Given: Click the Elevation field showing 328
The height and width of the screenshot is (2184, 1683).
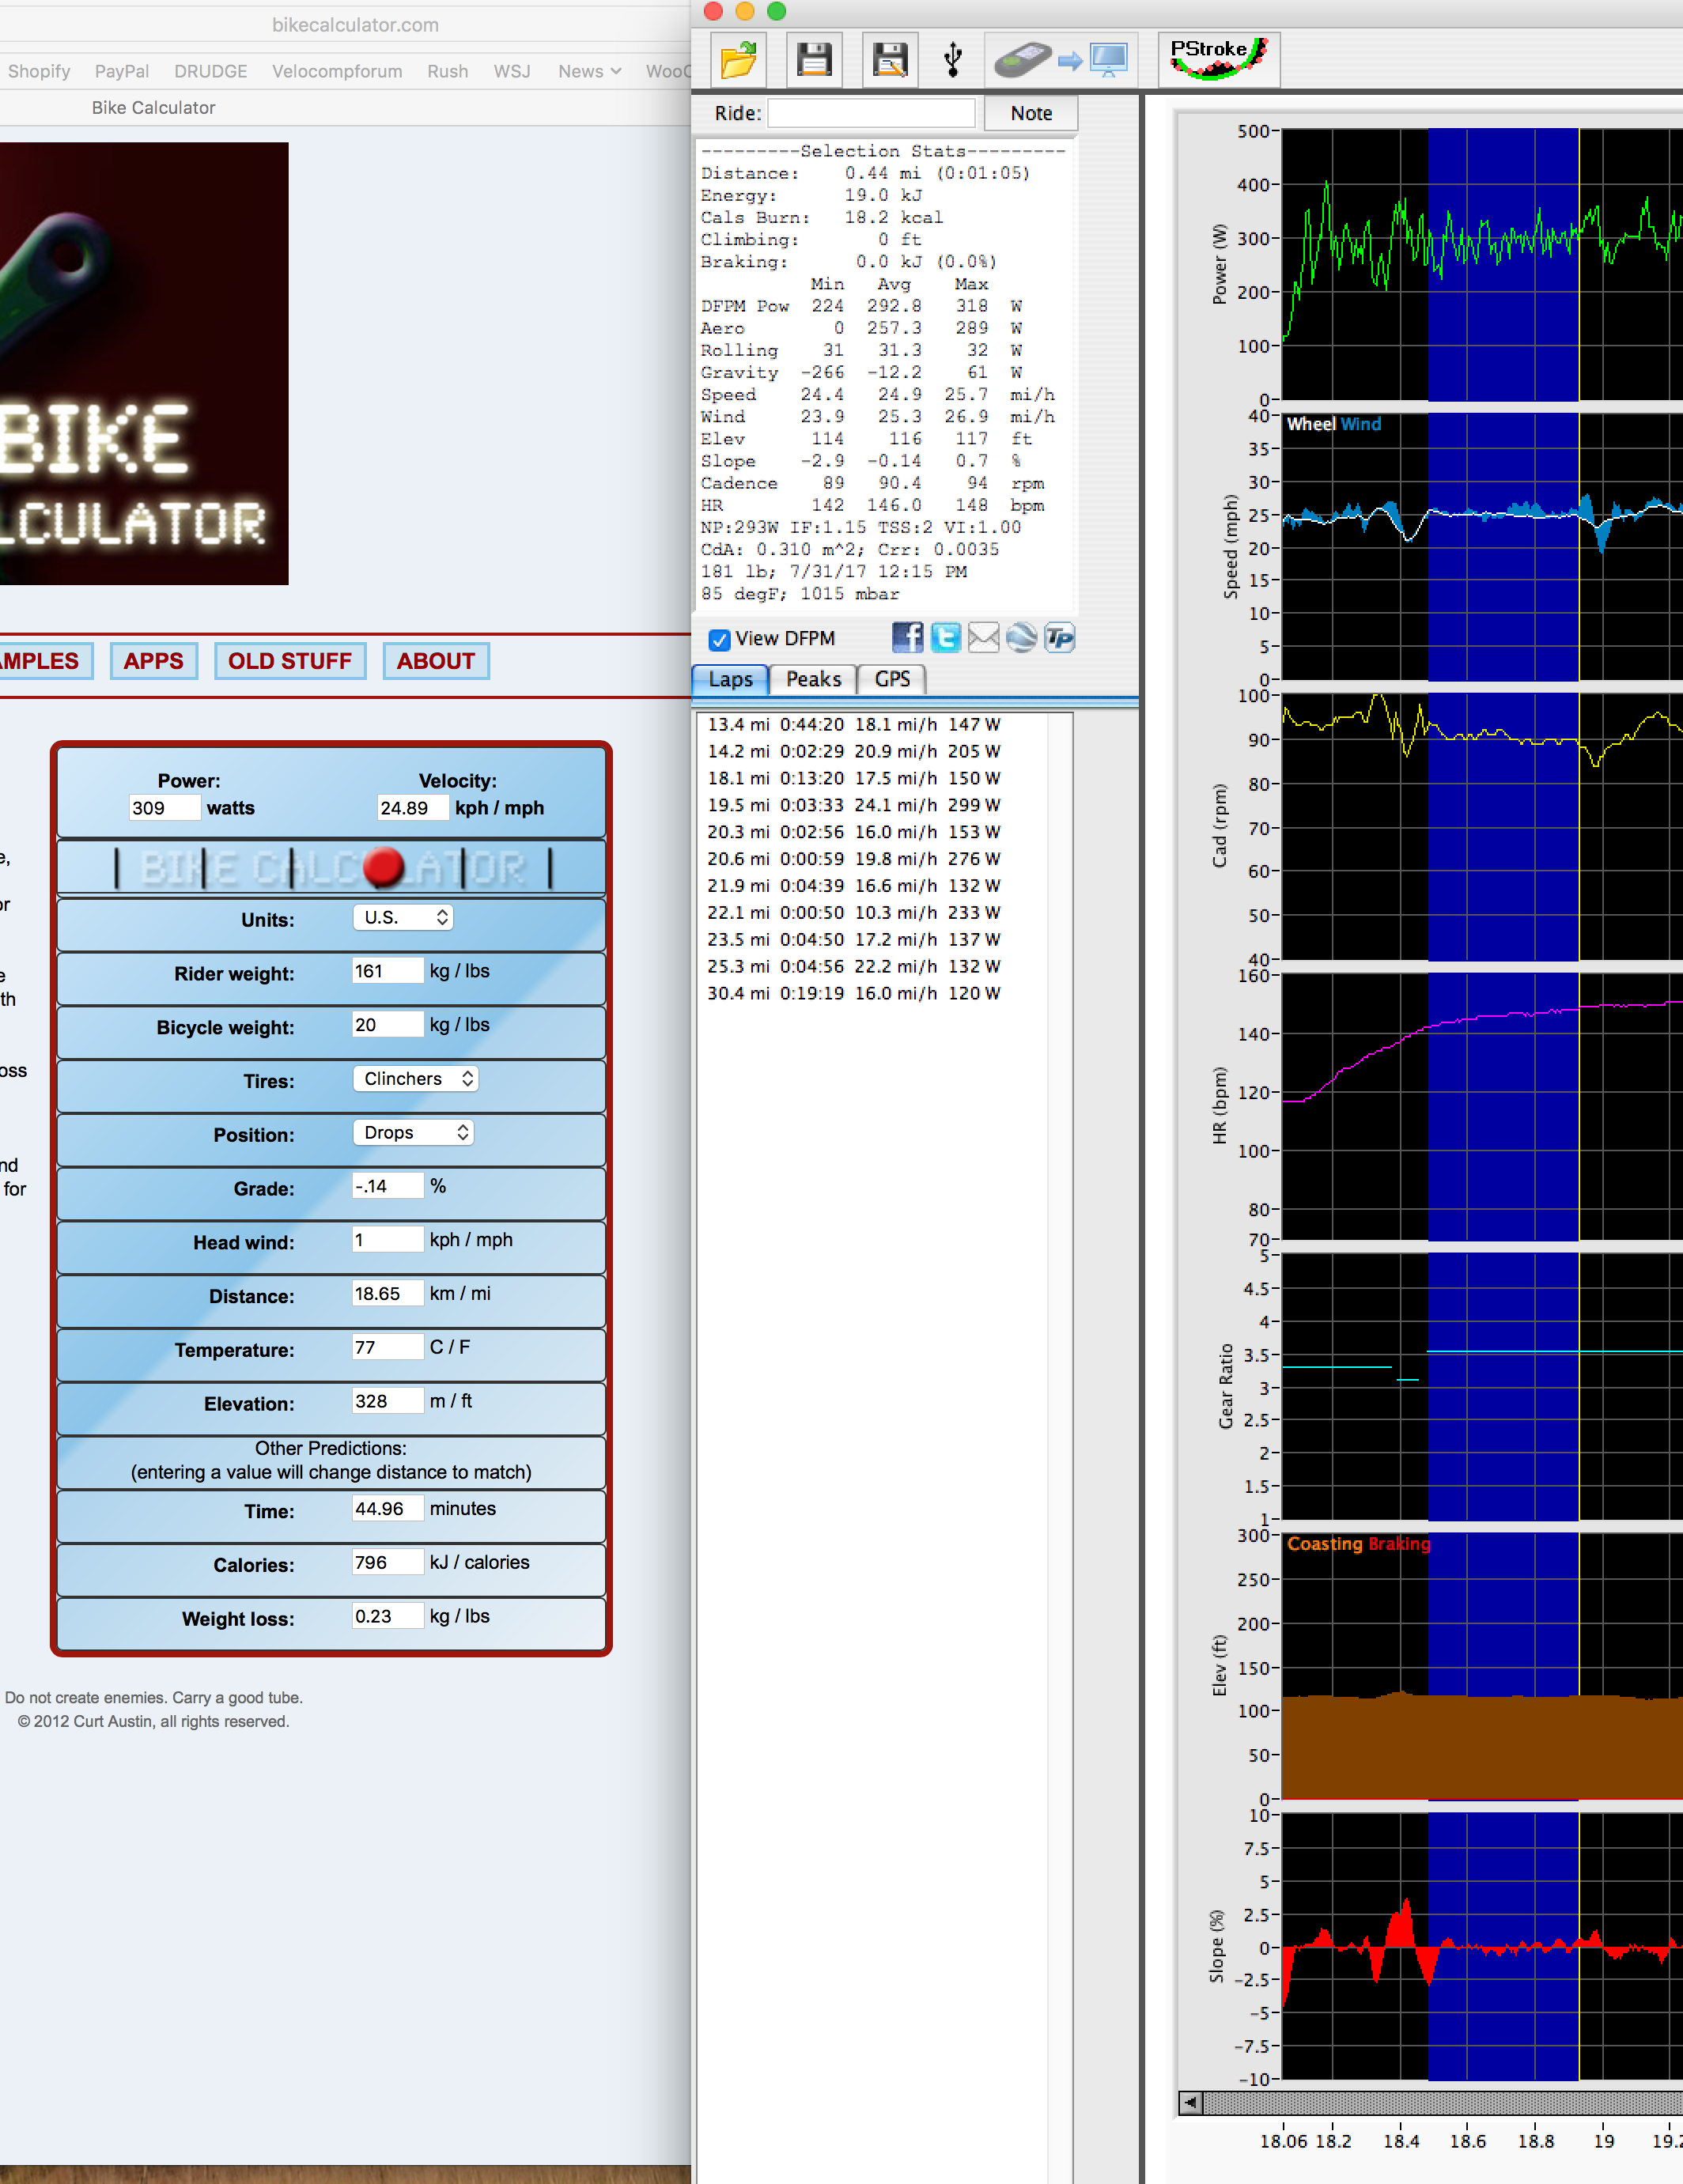Looking at the screenshot, I should (x=388, y=1401).
